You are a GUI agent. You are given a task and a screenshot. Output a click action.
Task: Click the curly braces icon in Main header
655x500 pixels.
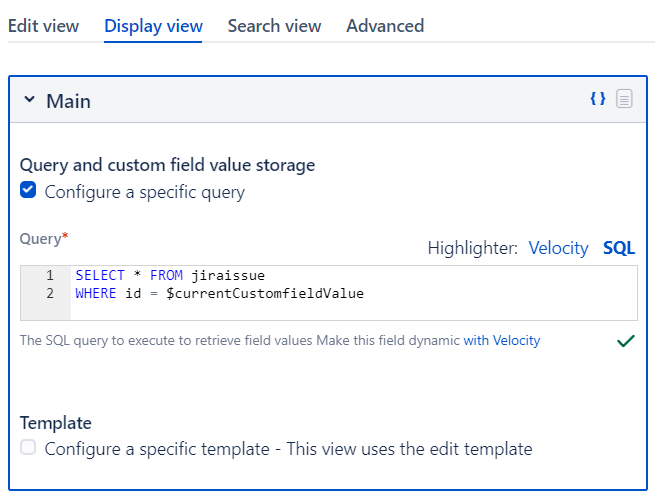tap(598, 99)
